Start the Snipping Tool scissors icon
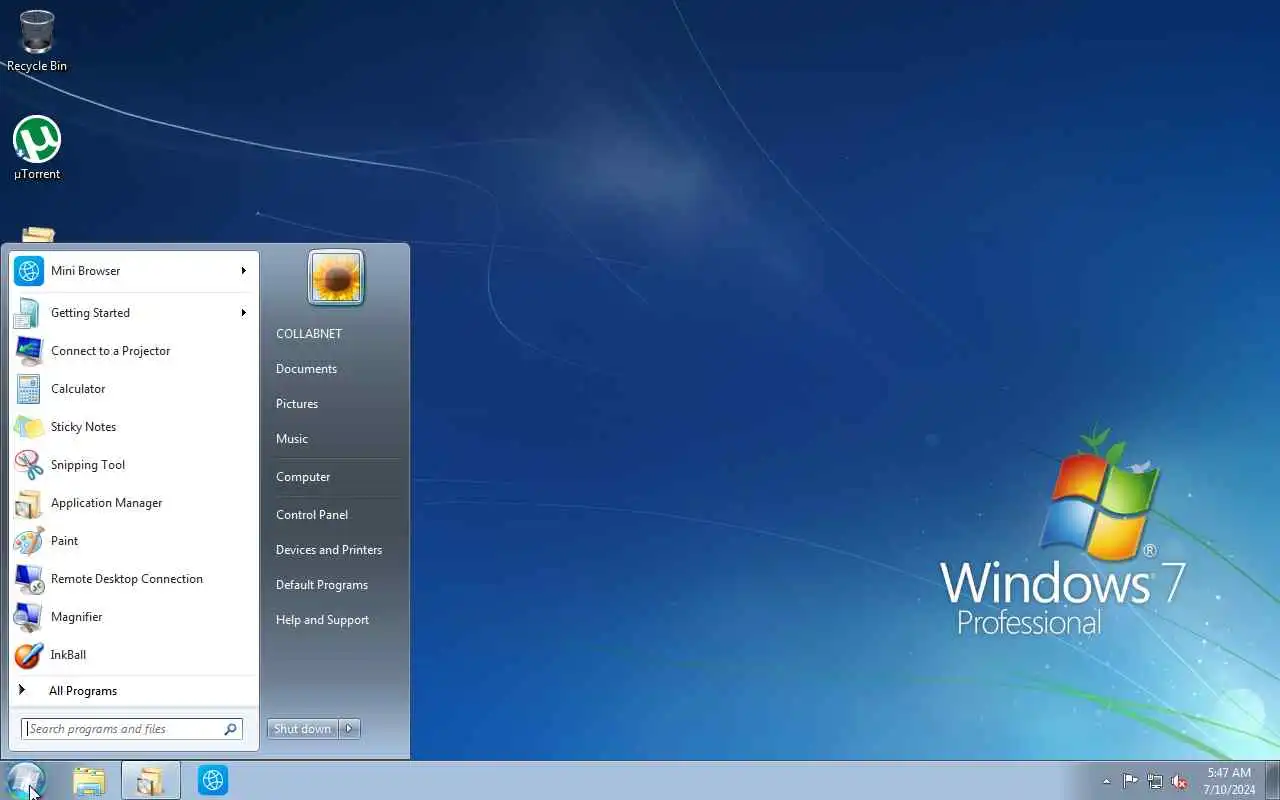 point(28,465)
